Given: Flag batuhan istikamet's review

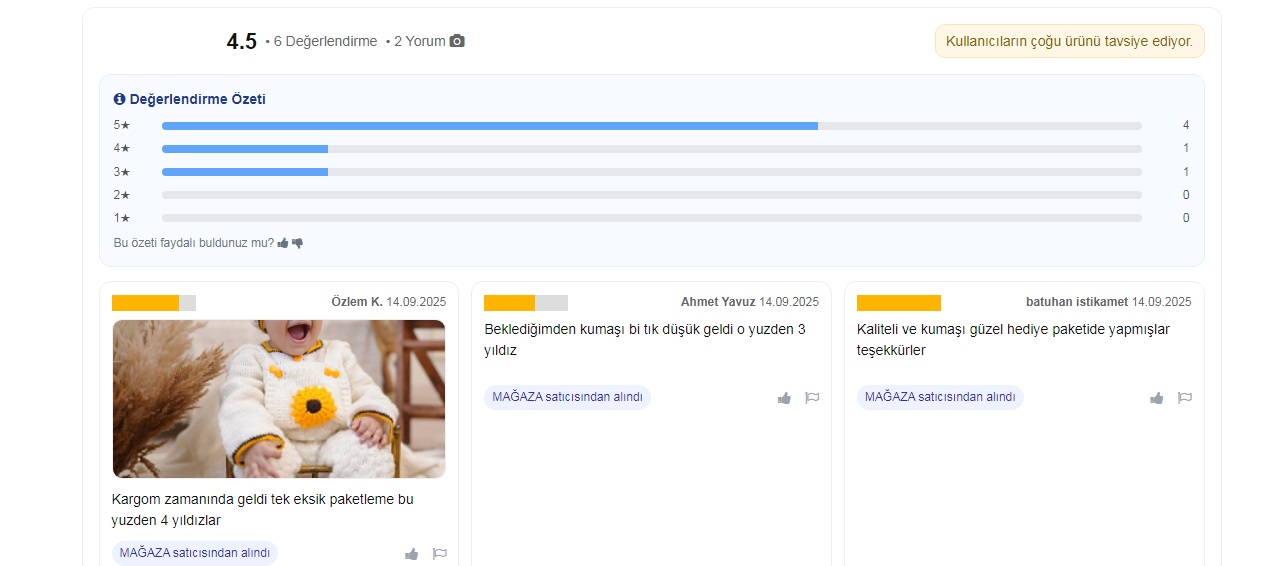Looking at the screenshot, I should 1185,398.
